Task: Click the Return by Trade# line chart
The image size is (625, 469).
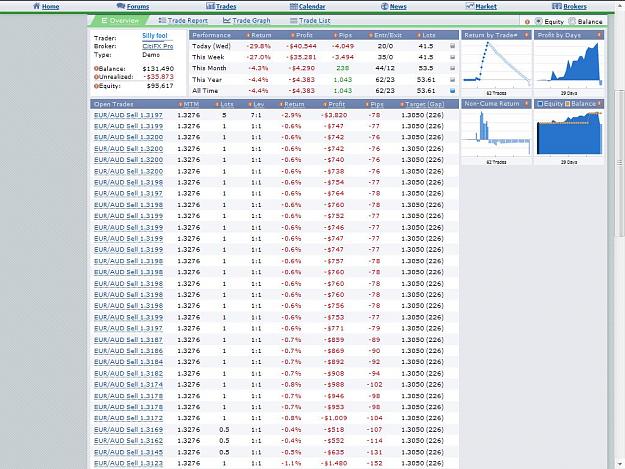Action: [496, 65]
